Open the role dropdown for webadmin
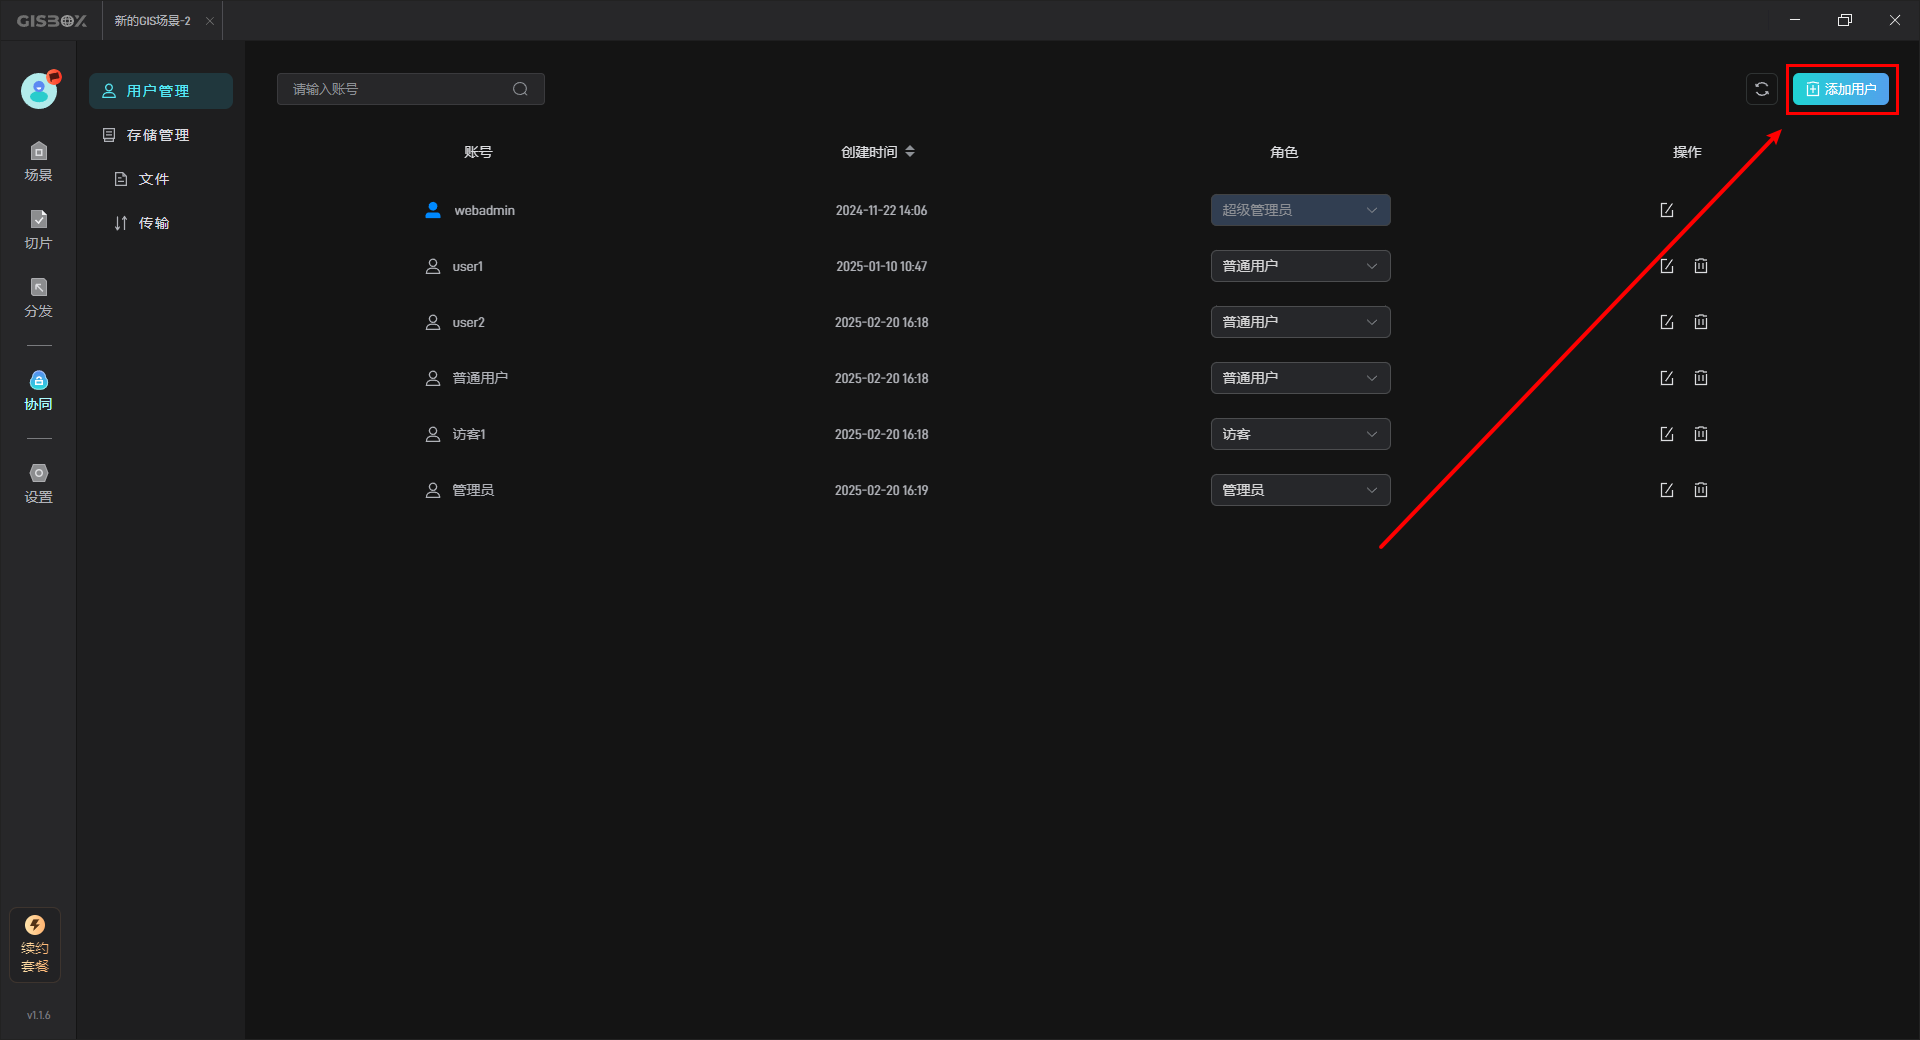Image resolution: width=1920 pixels, height=1040 pixels. coord(1301,210)
